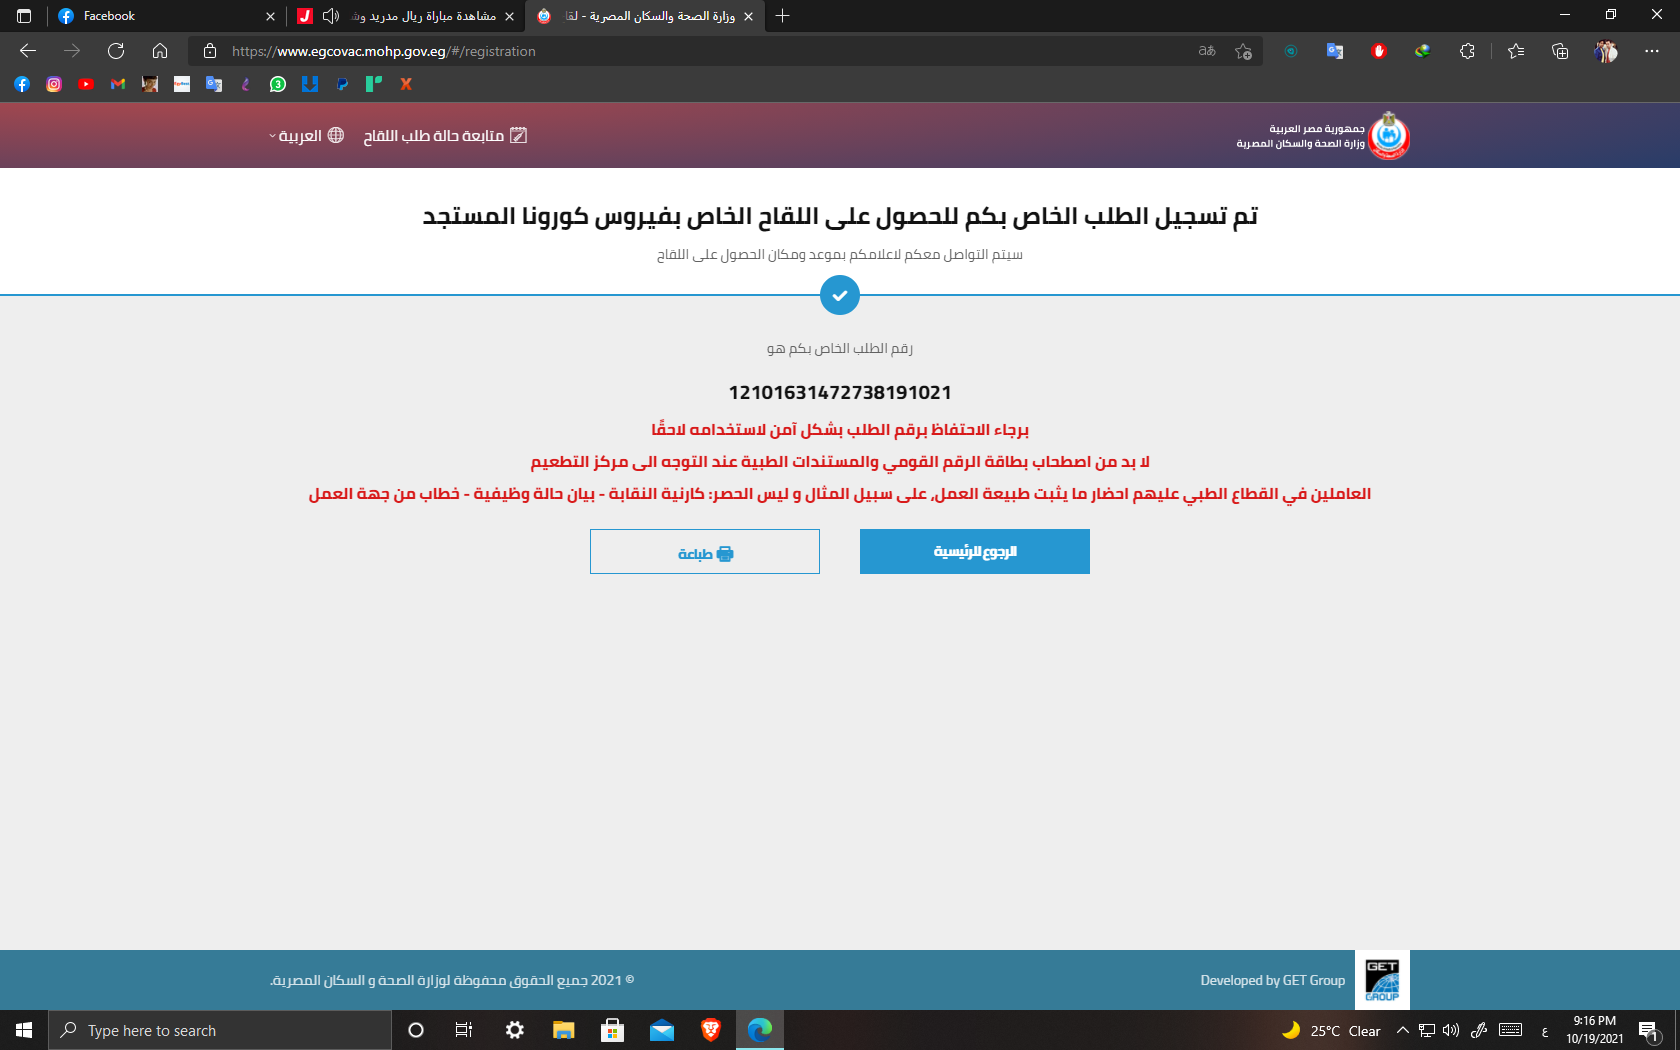1680x1050 pixels.
Task: Show hidden system tray icons
Action: tap(1402, 1030)
